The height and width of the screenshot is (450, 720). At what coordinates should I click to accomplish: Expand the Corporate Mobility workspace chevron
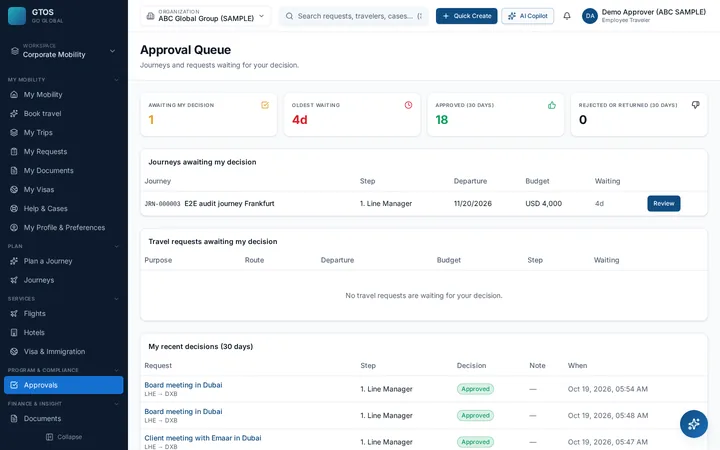112,51
